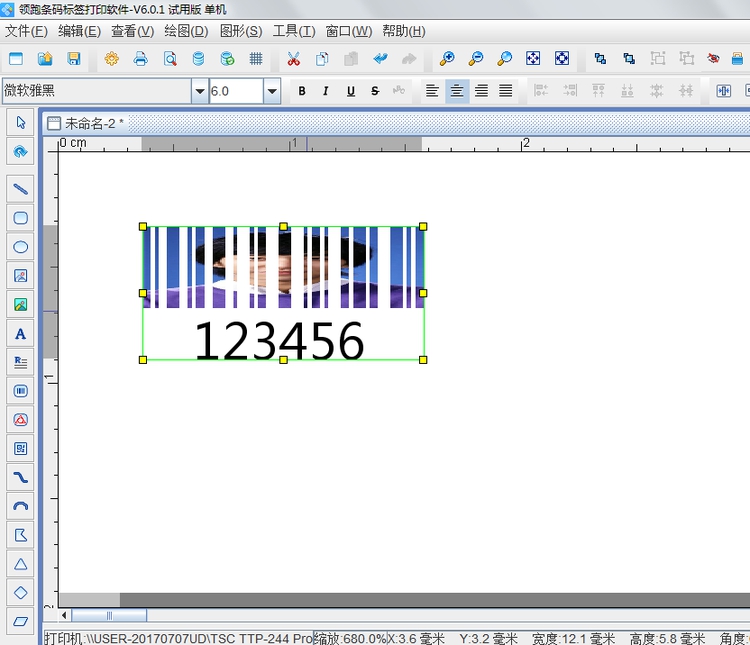The height and width of the screenshot is (645, 750).
Task: Switch to the 未命名-2 document tab
Action: (x=94, y=123)
